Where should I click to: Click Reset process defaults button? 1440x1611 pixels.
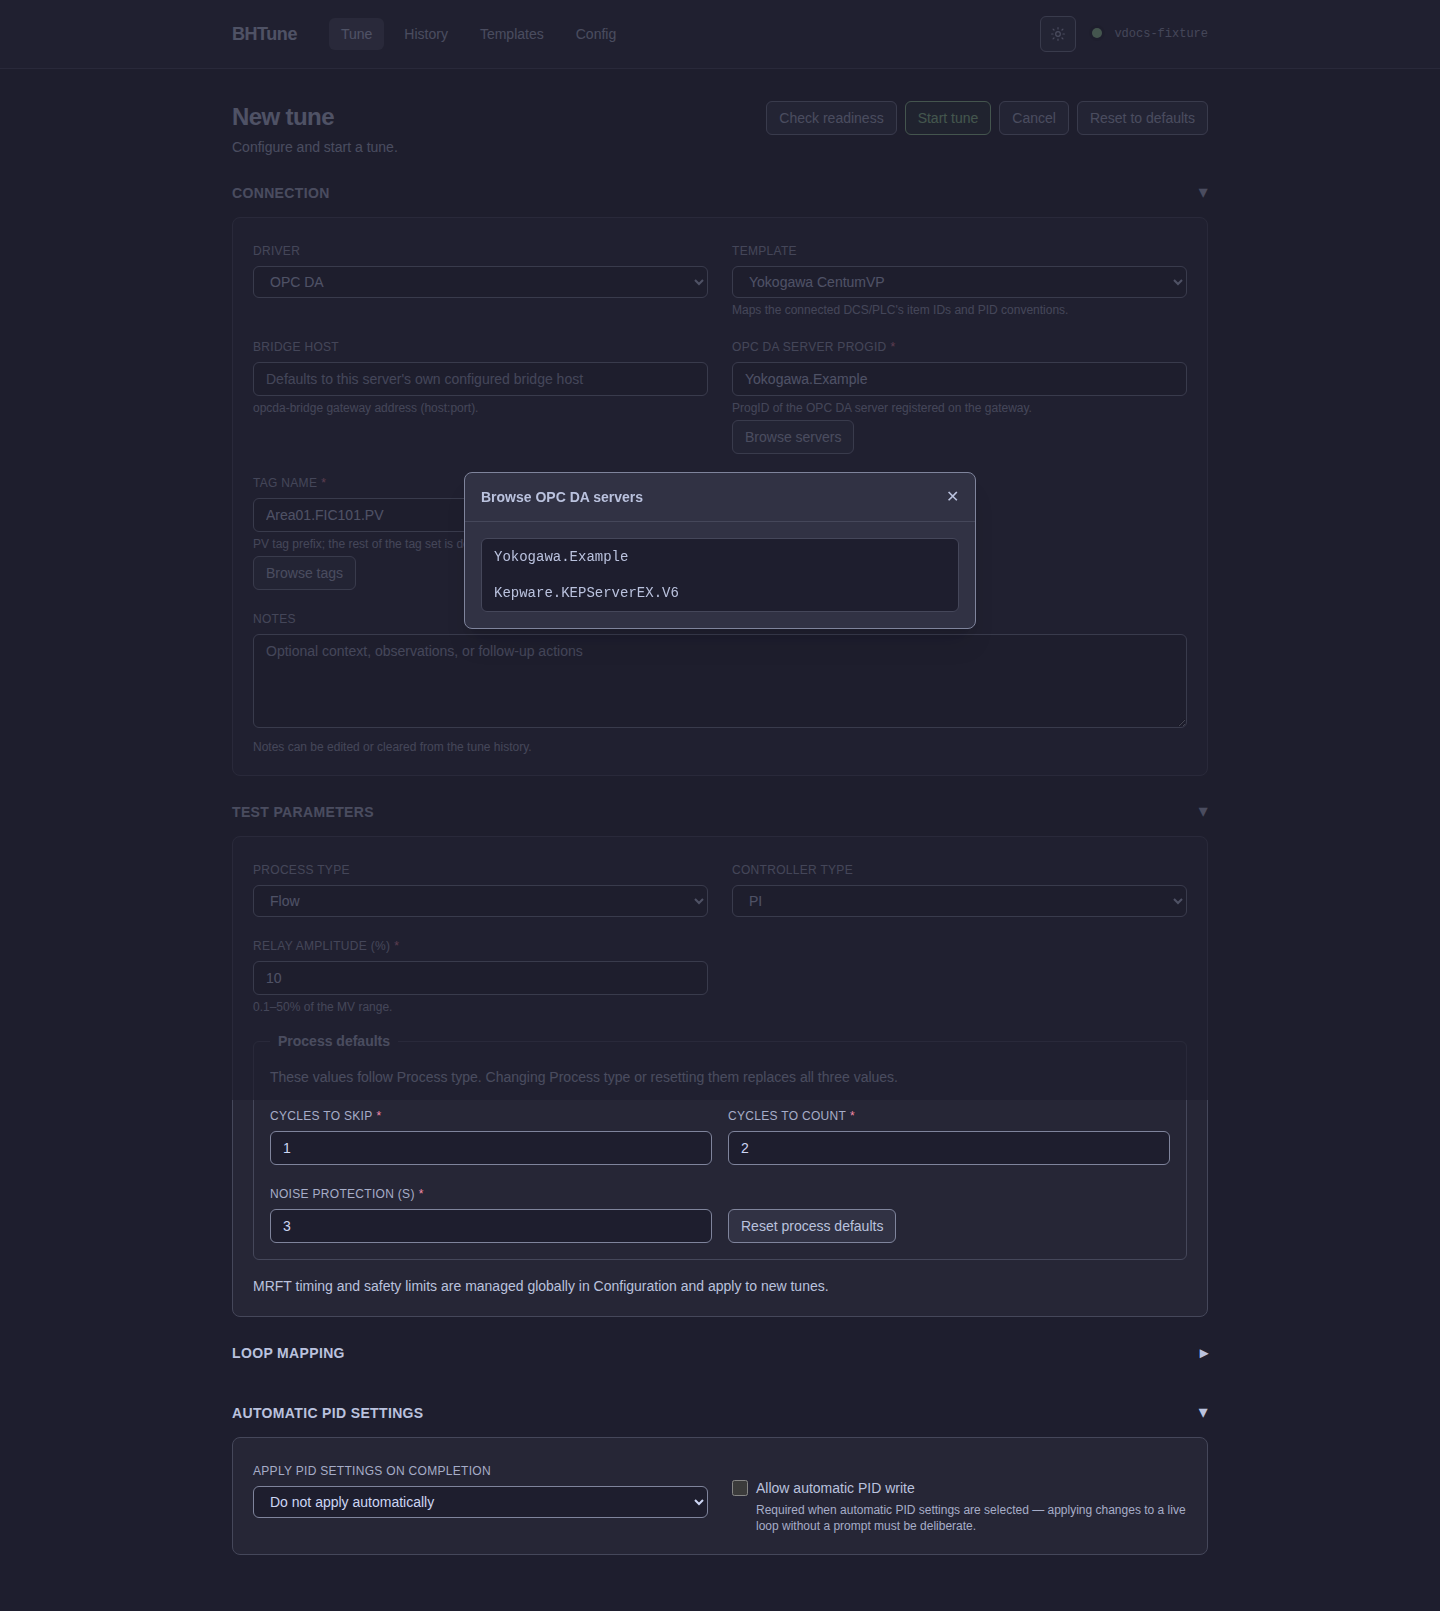(x=812, y=1226)
